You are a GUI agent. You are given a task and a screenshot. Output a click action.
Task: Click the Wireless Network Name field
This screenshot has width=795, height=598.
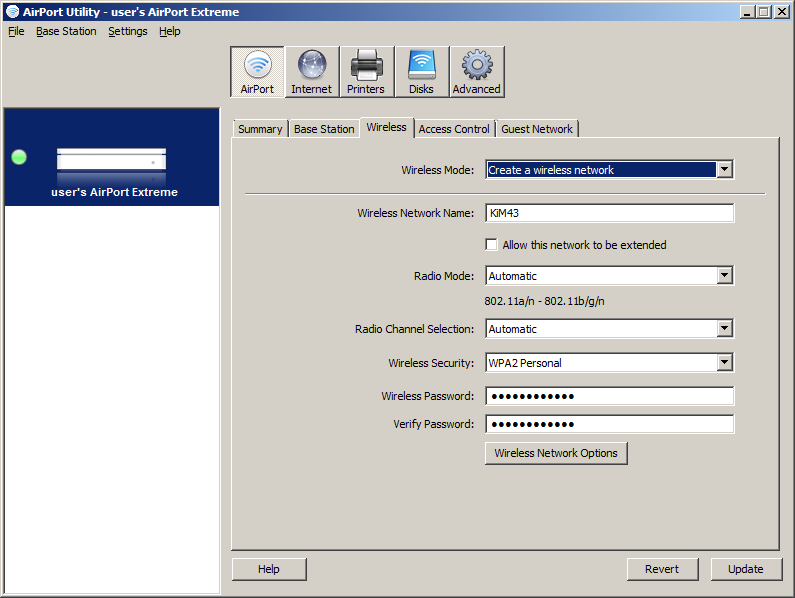[x=609, y=213]
